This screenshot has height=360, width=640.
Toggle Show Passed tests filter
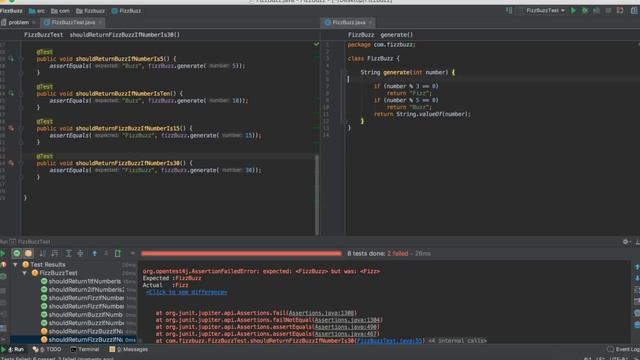click(17, 253)
